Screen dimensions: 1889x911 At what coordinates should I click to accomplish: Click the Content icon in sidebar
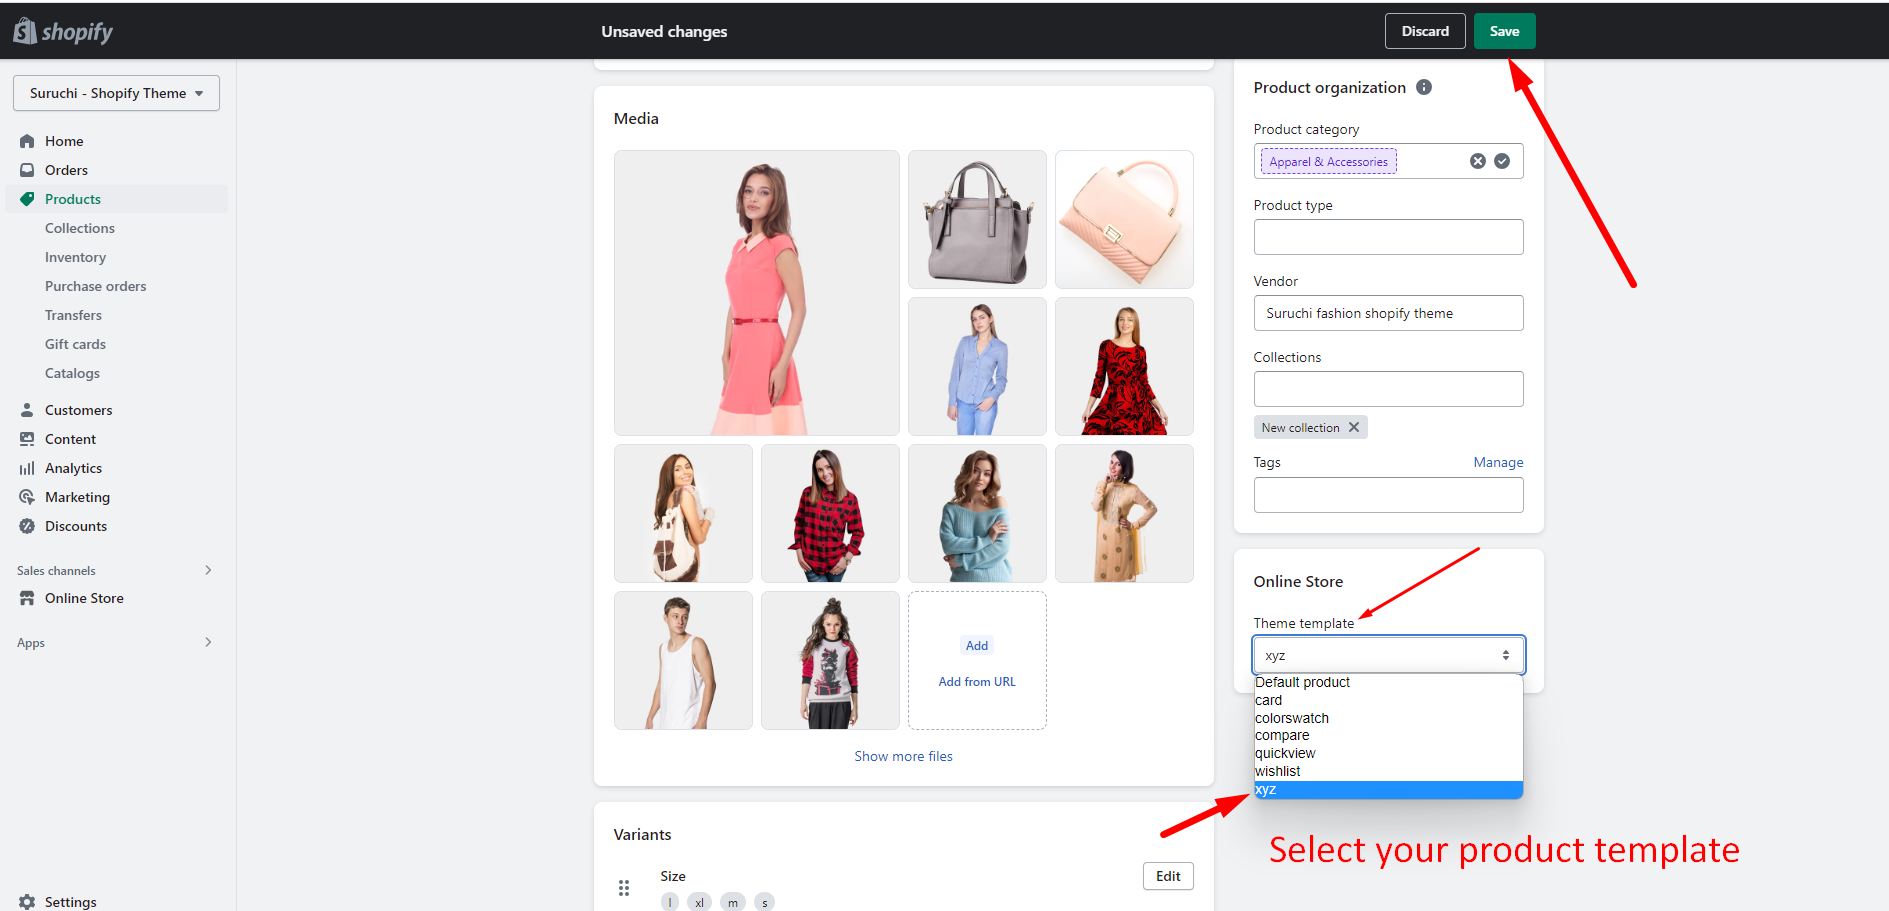[x=27, y=439]
